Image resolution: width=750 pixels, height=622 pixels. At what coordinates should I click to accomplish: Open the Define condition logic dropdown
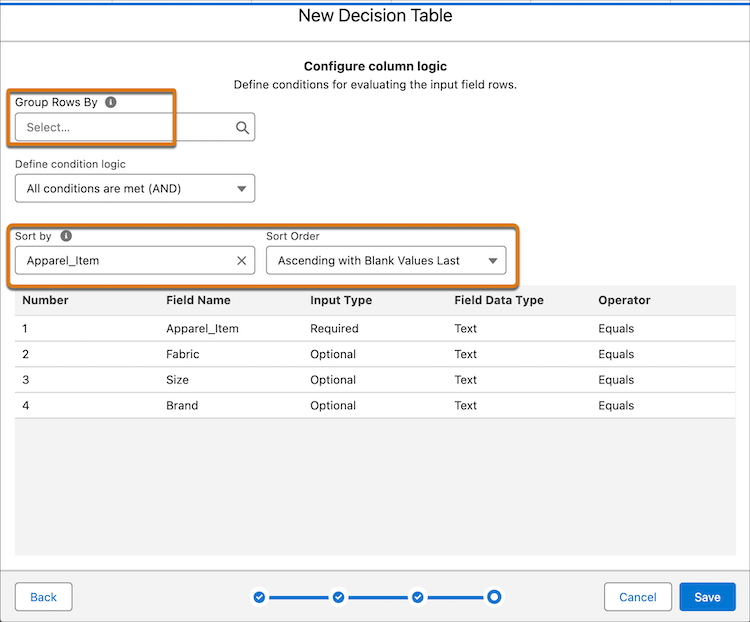[135, 188]
